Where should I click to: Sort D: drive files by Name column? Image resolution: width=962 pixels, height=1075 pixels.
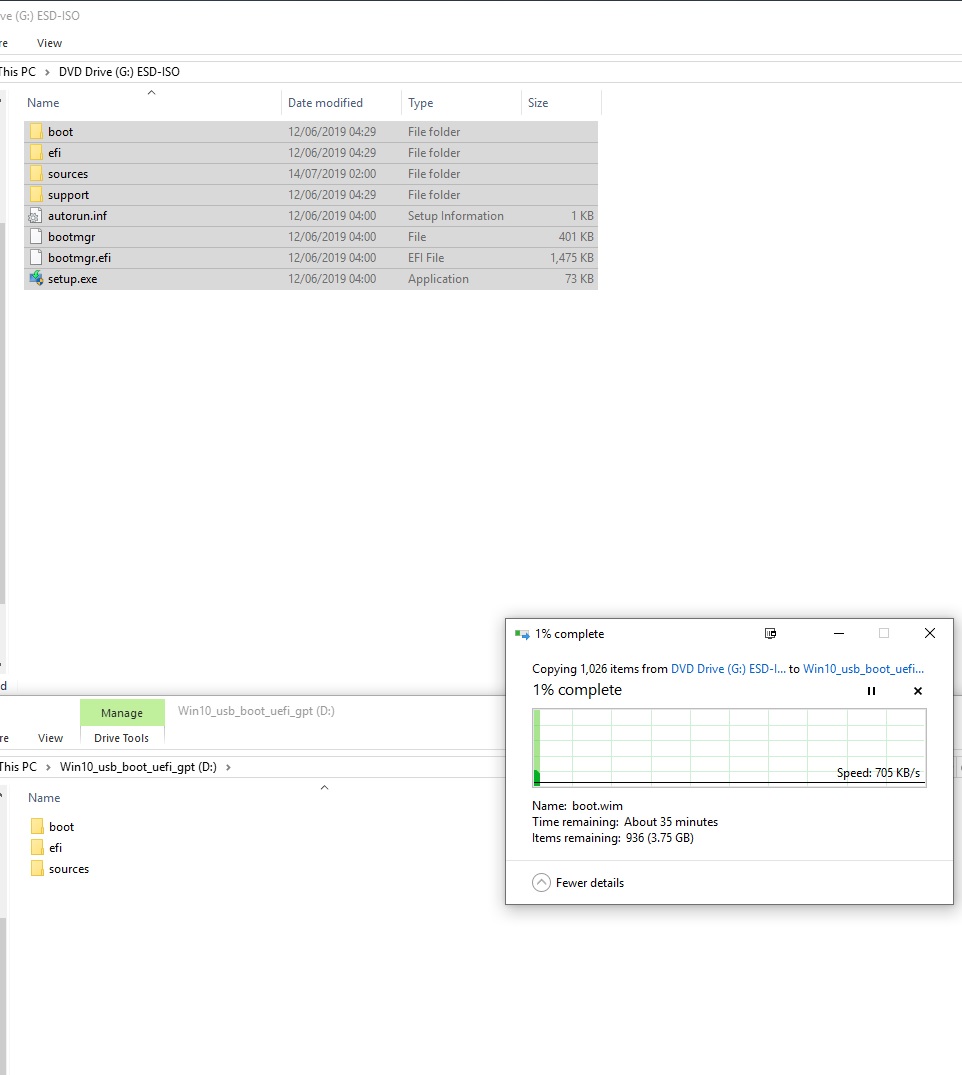pos(44,798)
